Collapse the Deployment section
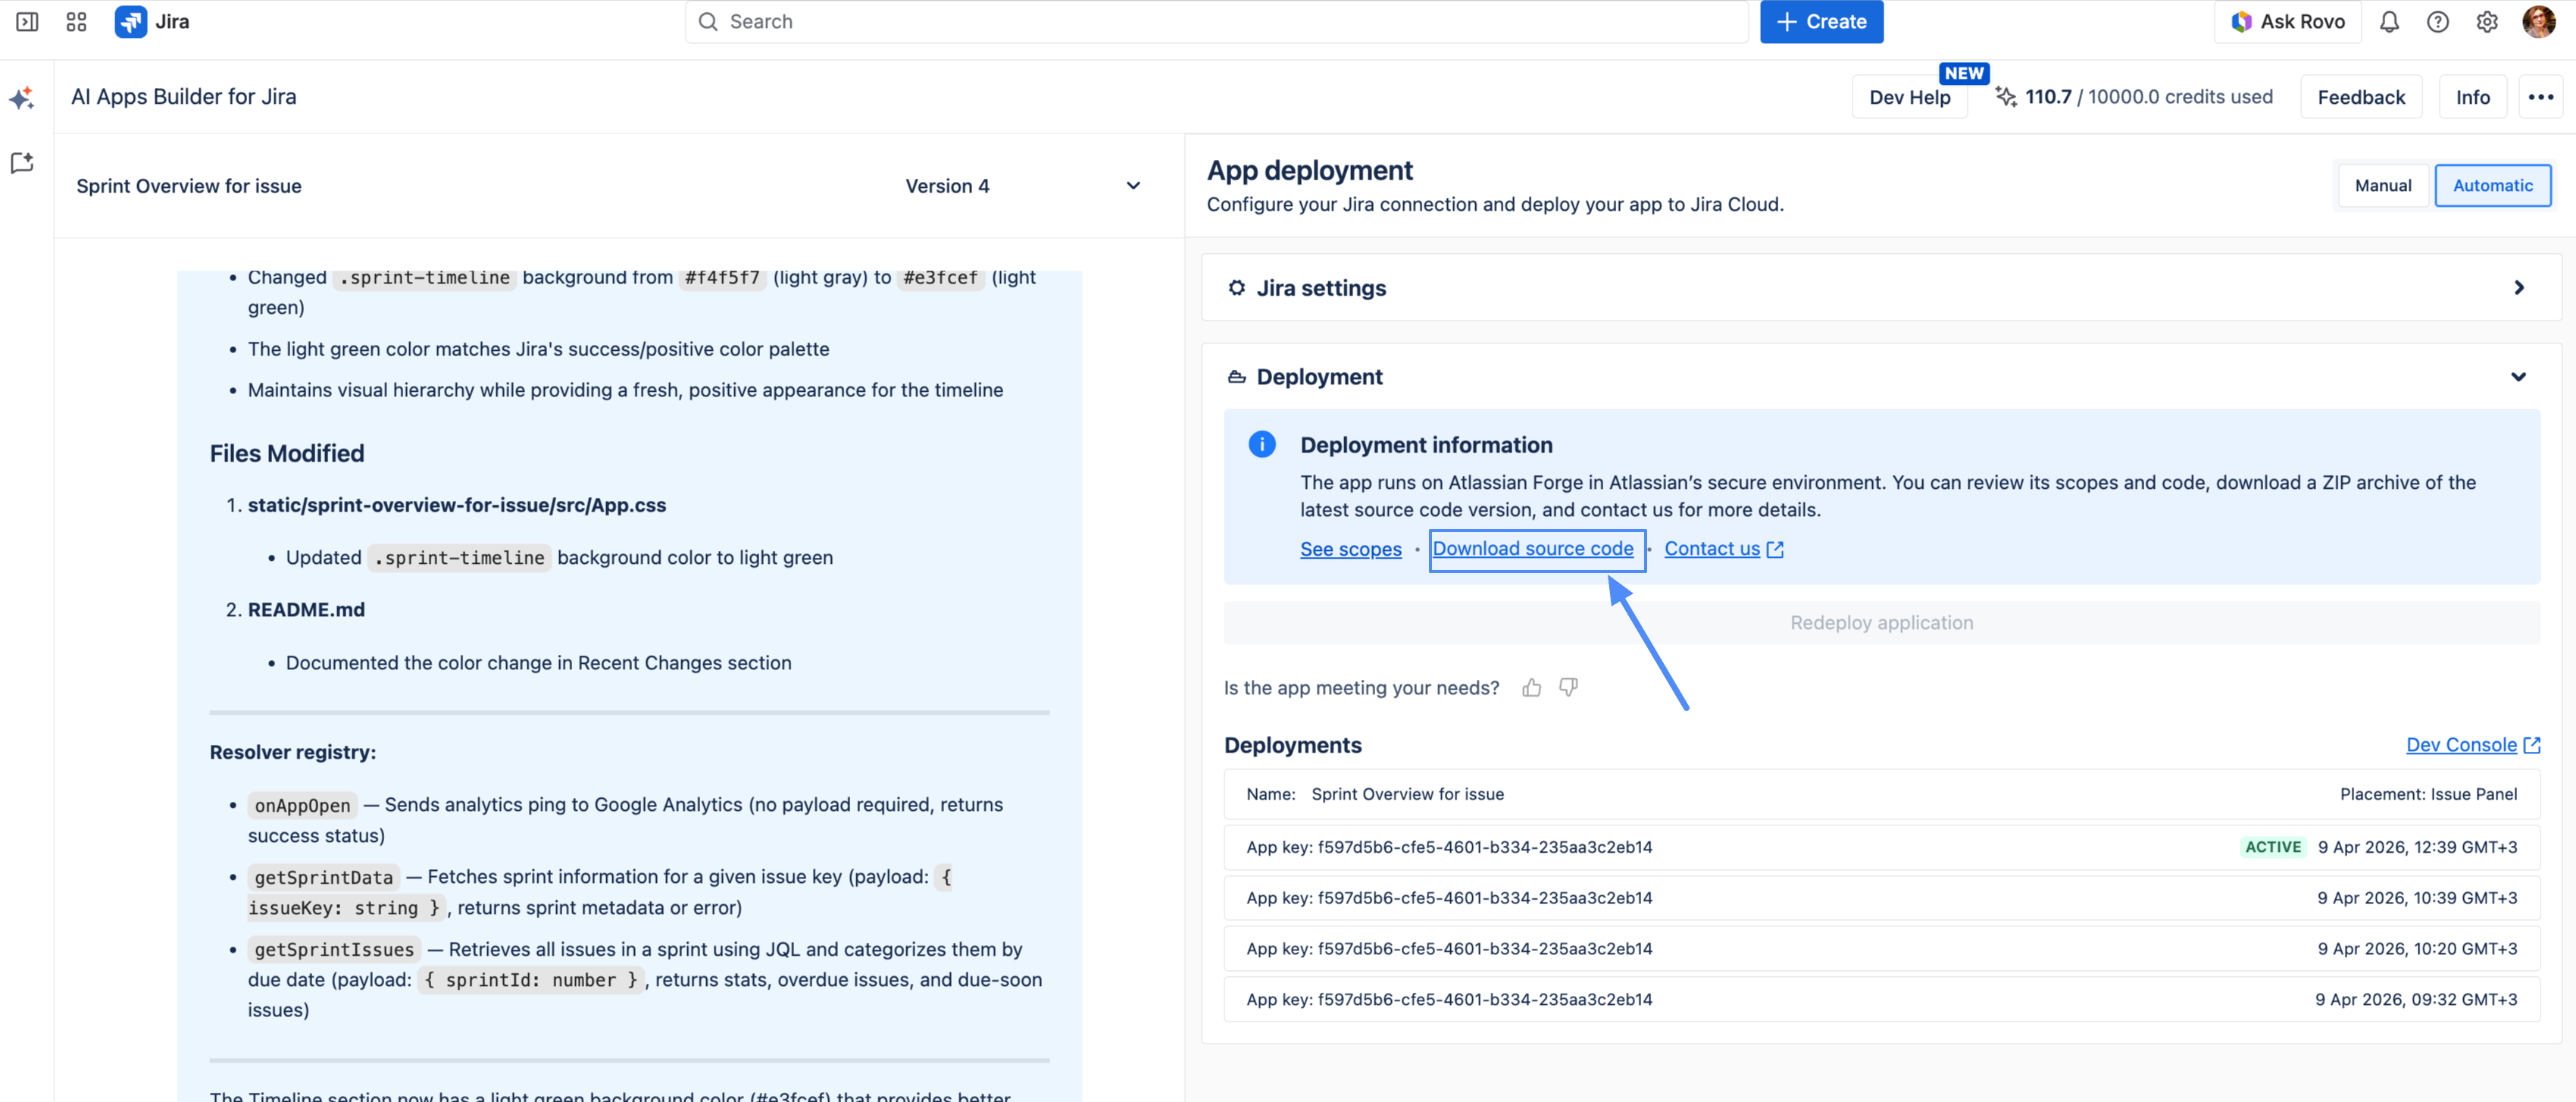 pyautogui.click(x=2518, y=377)
